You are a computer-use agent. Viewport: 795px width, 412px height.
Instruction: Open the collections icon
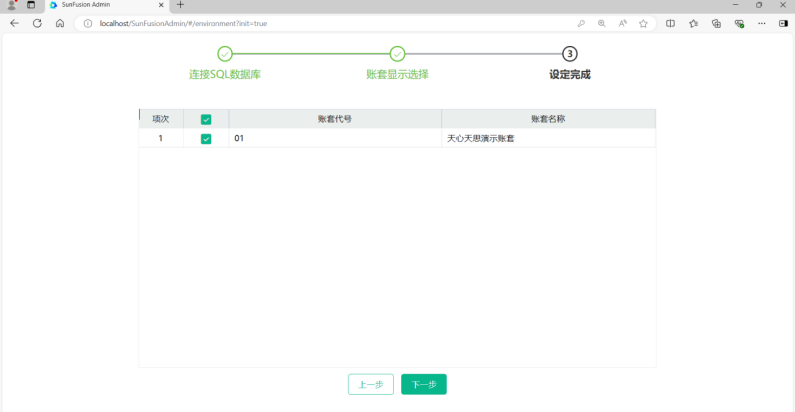pos(716,23)
